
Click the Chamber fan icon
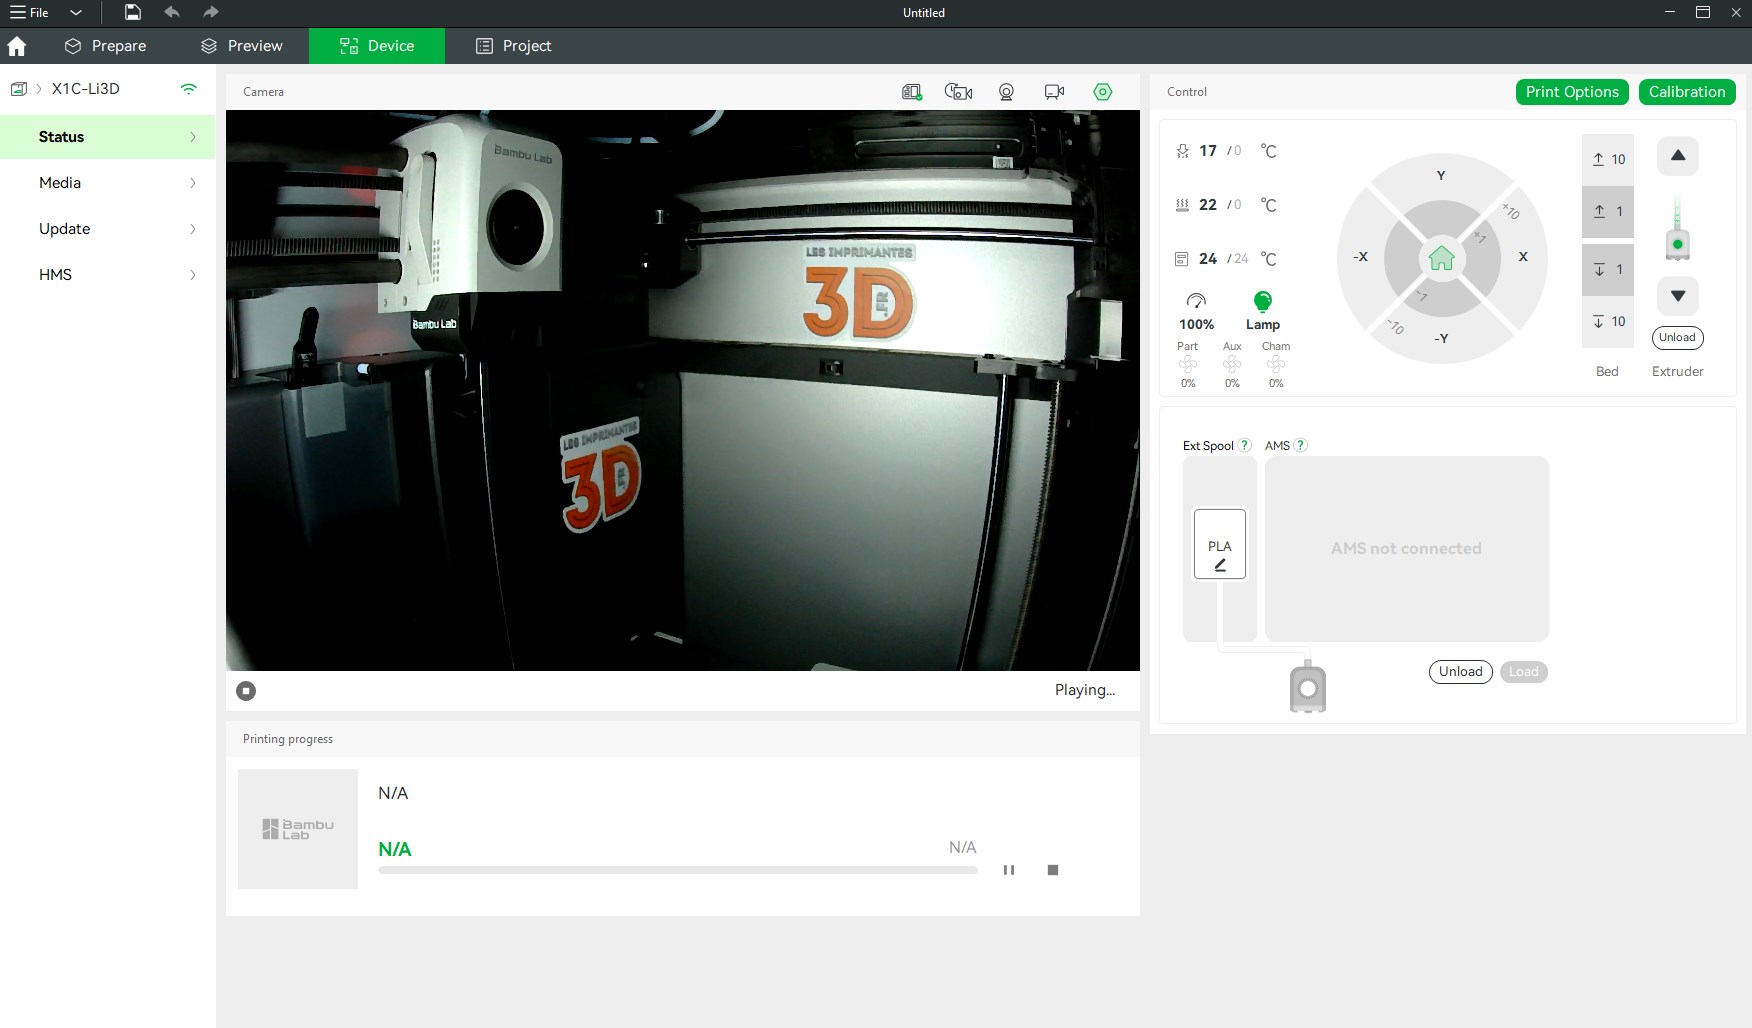(x=1276, y=365)
